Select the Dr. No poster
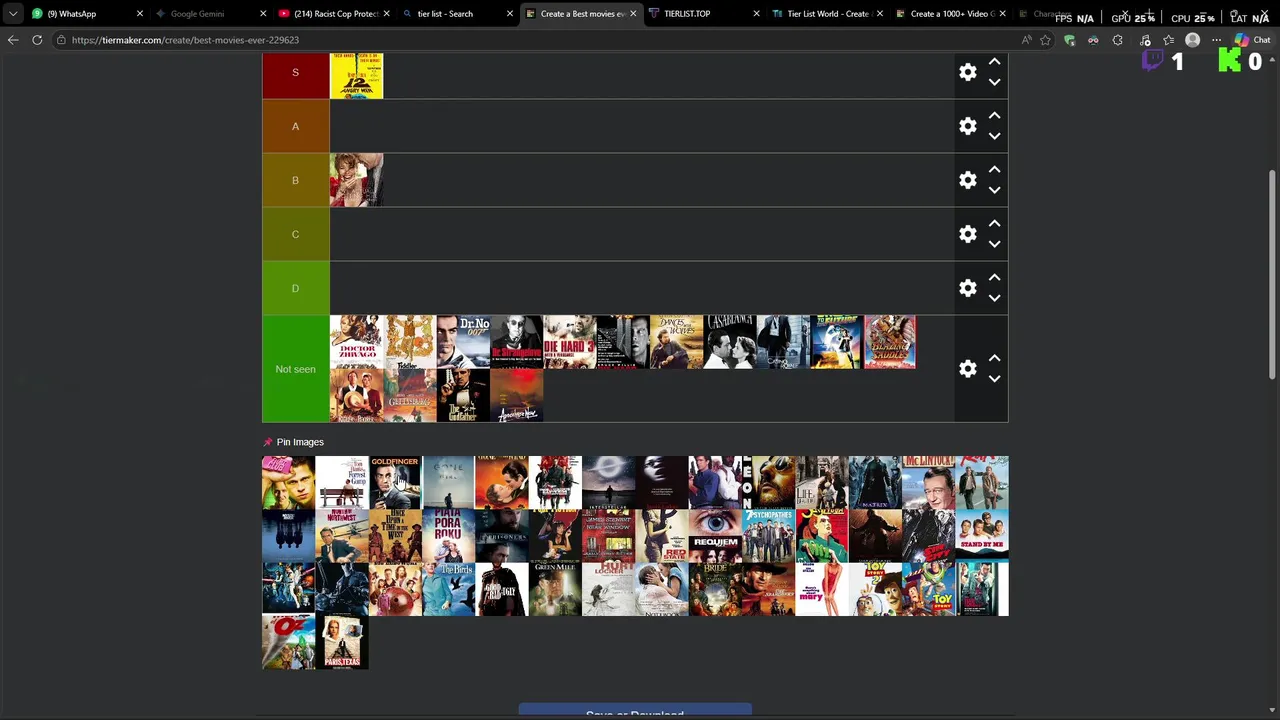 coord(463,342)
